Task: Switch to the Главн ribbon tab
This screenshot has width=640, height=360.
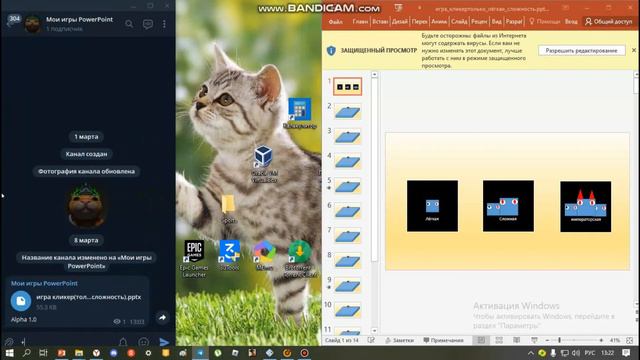Action: coord(360,22)
